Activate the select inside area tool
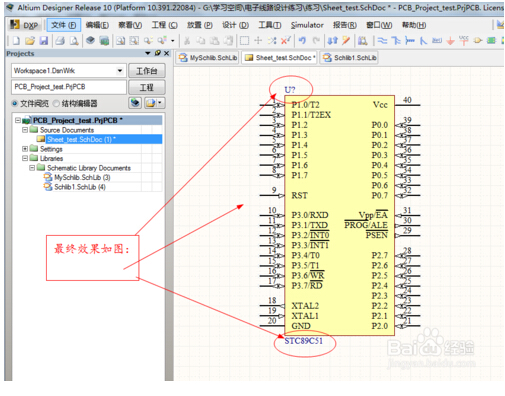The width and height of the screenshot is (505, 396). (x=244, y=41)
